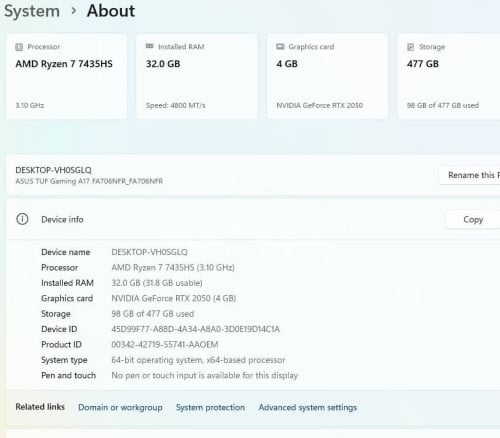
Task: Open Advanced system settings link
Action: [308, 407]
